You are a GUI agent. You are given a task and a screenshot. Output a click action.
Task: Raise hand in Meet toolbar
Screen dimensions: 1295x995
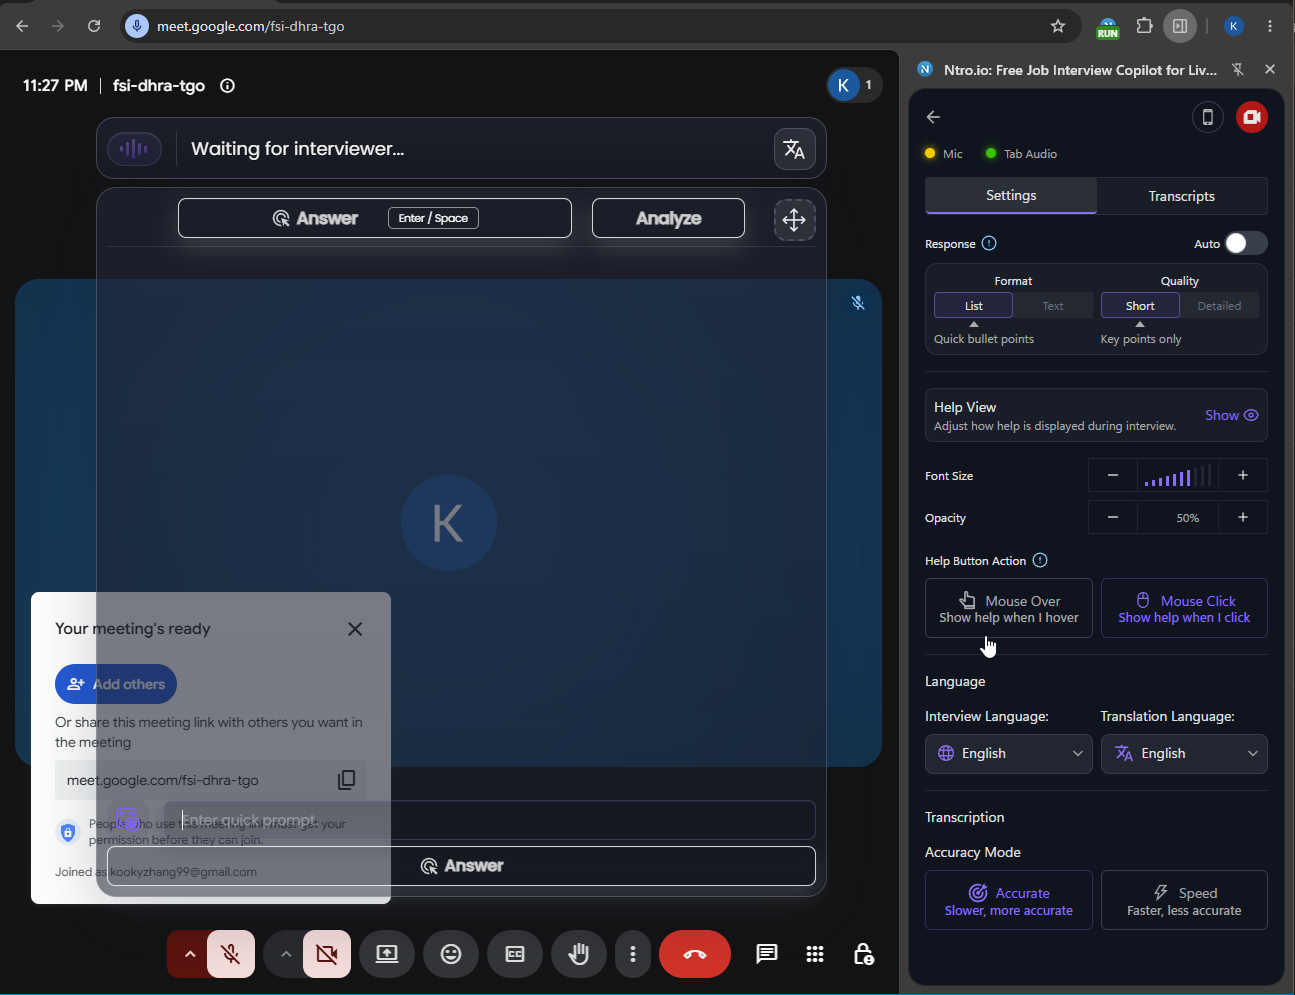(x=579, y=954)
